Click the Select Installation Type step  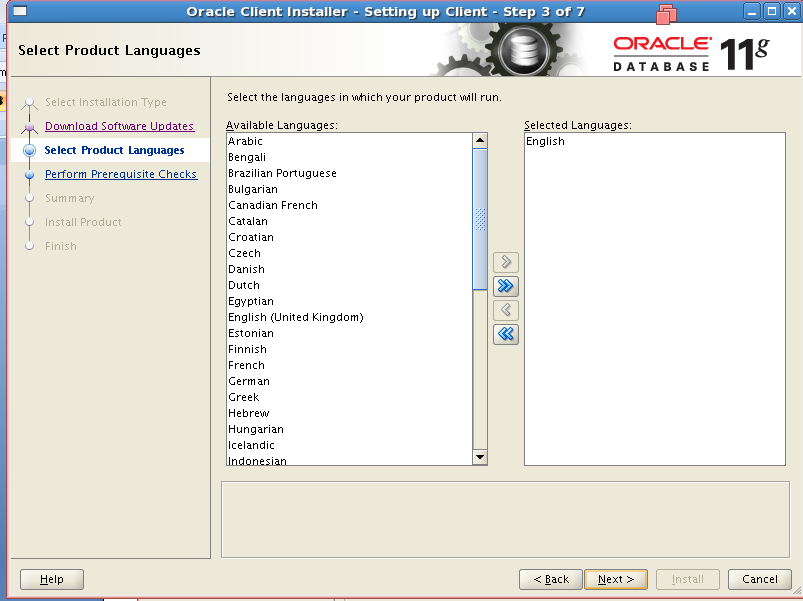105,102
